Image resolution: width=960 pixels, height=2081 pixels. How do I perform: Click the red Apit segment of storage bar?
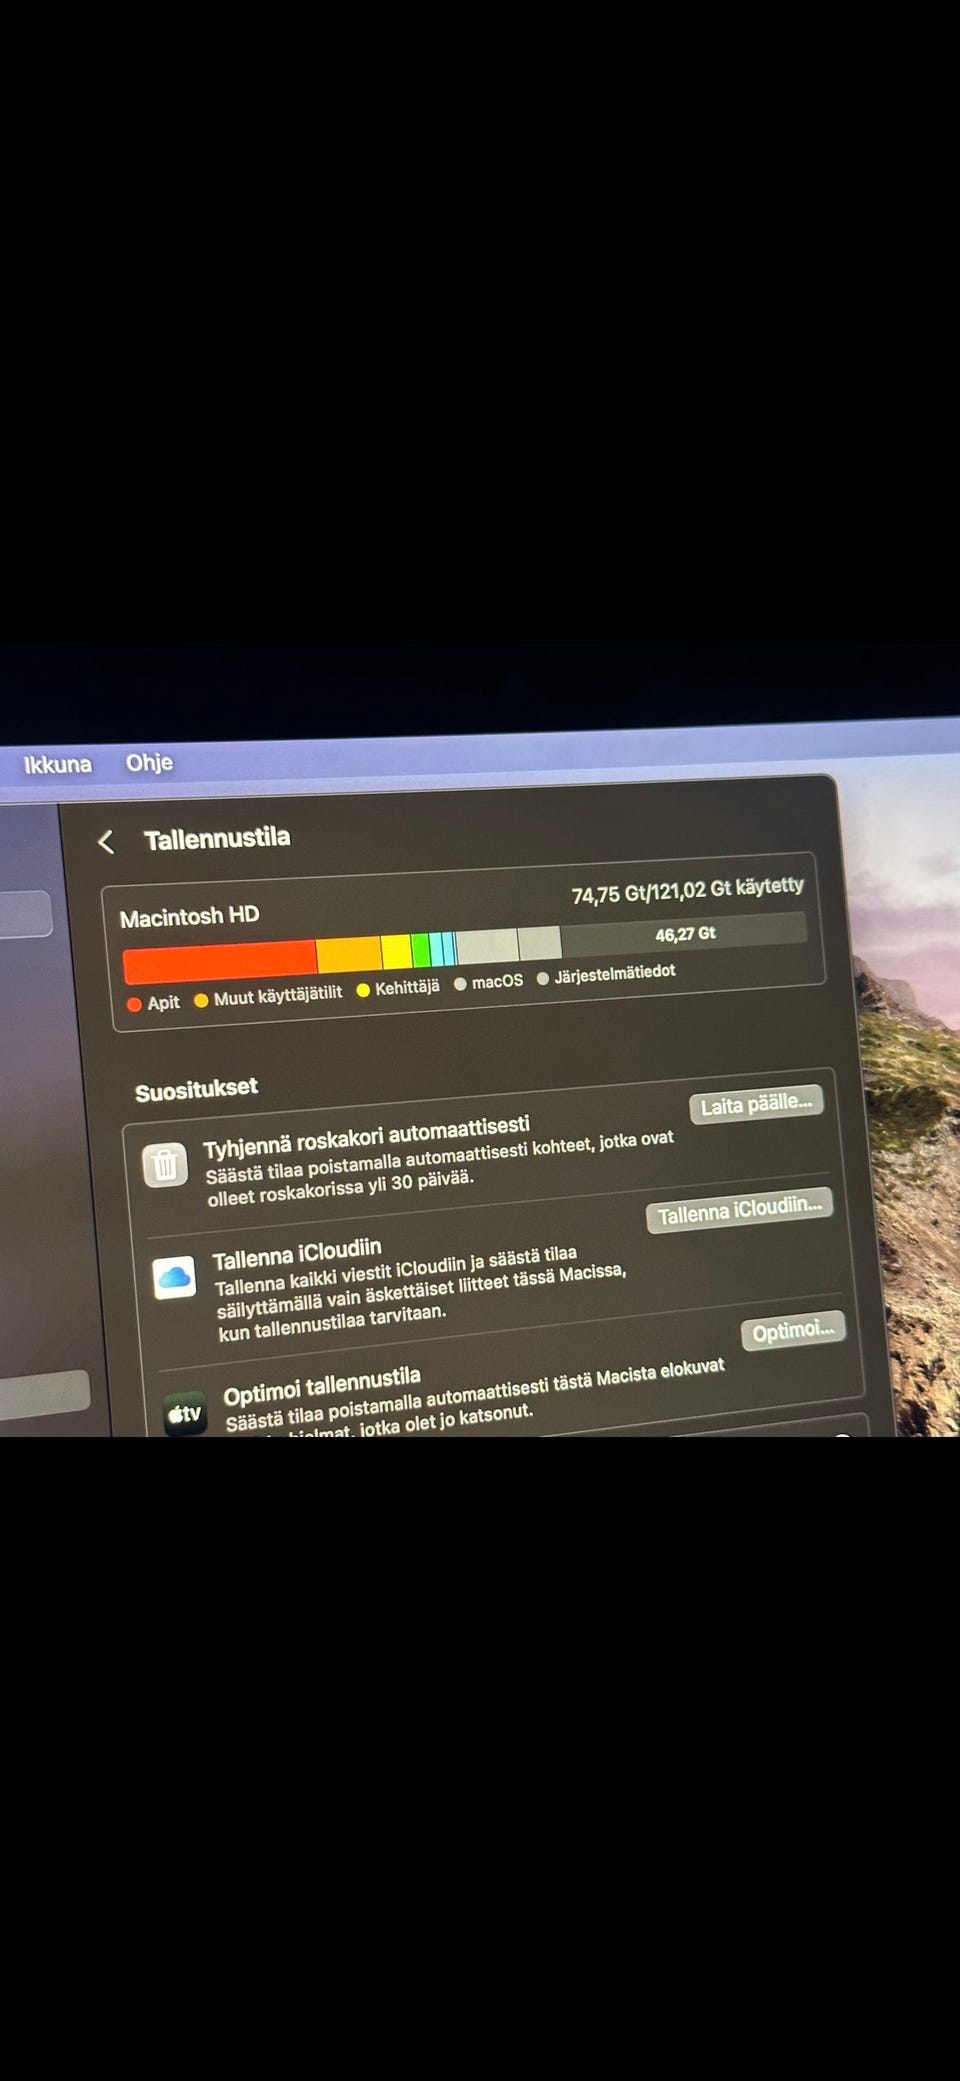(x=219, y=962)
